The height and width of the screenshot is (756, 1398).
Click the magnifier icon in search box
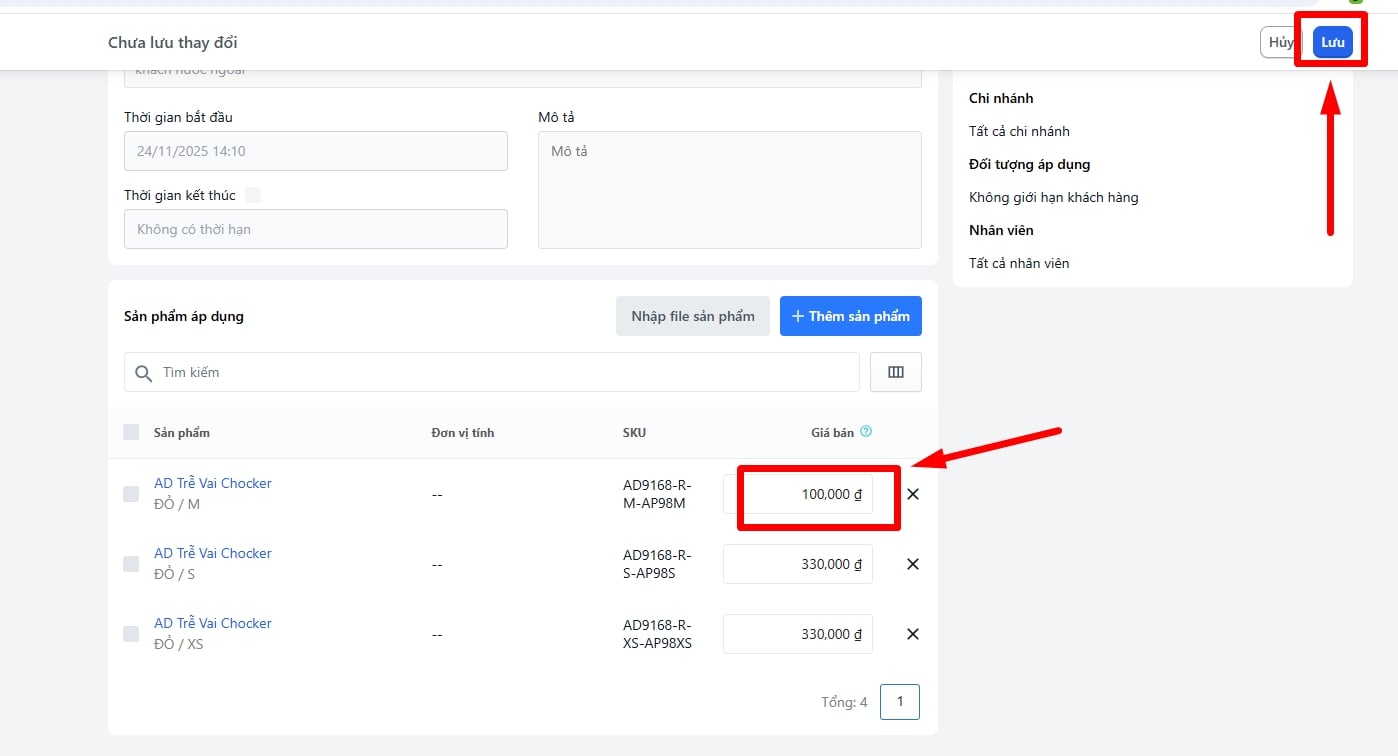coord(144,373)
